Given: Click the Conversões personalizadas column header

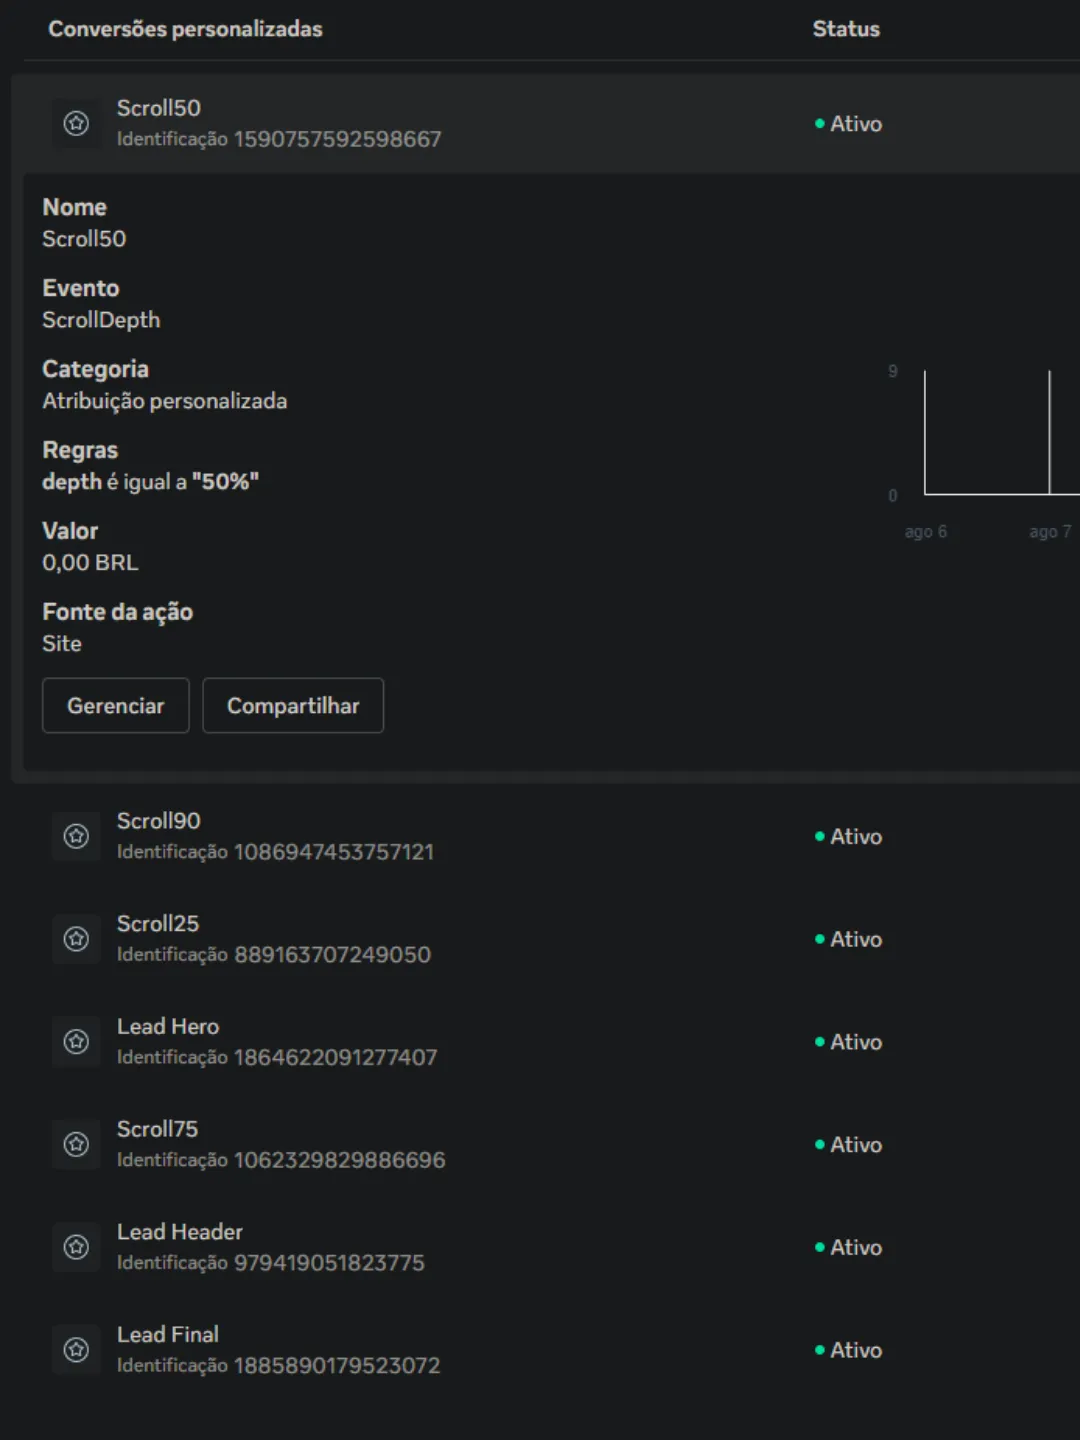Looking at the screenshot, I should click(185, 29).
